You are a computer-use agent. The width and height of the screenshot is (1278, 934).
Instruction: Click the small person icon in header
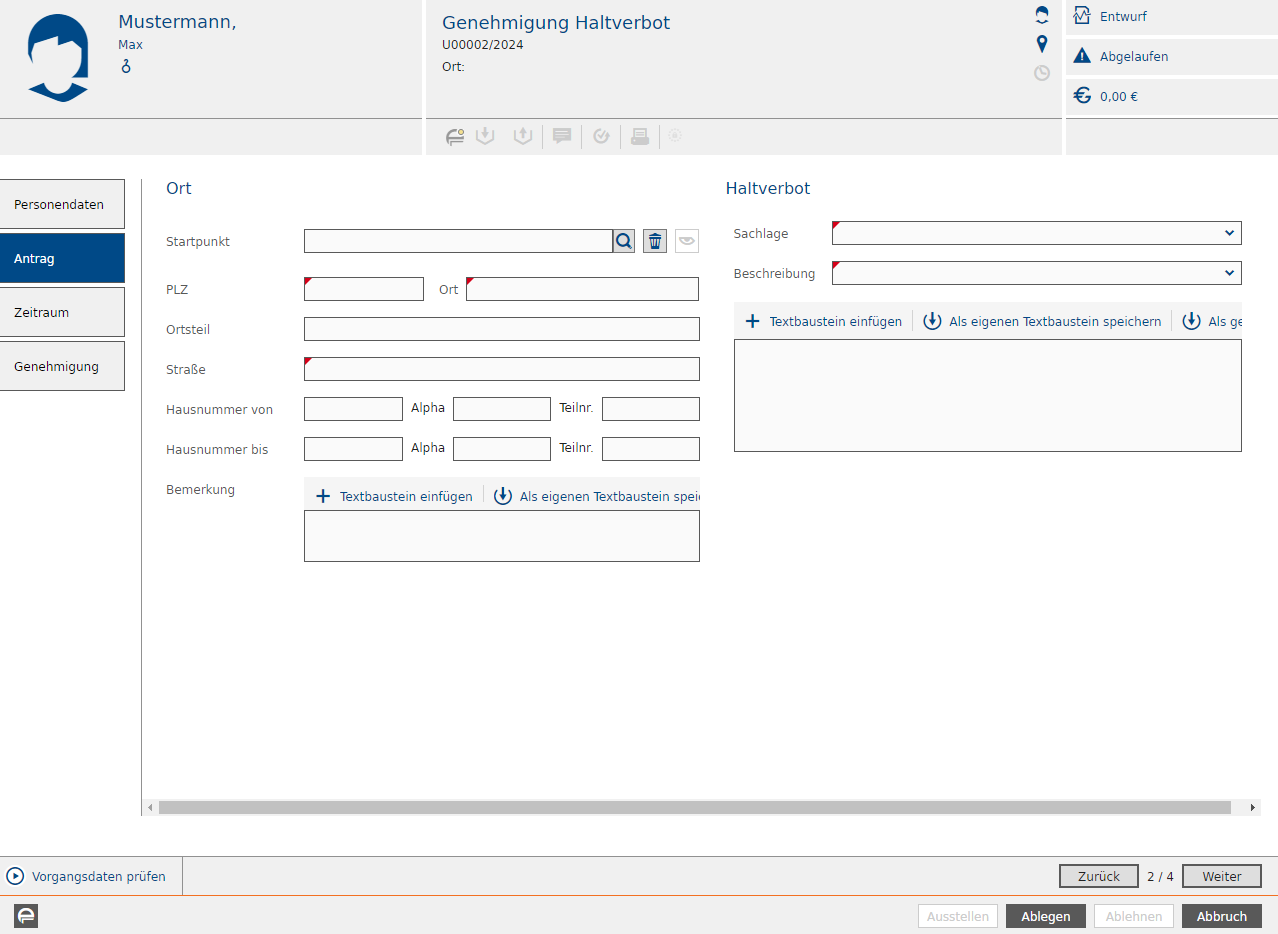coord(1042,15)
